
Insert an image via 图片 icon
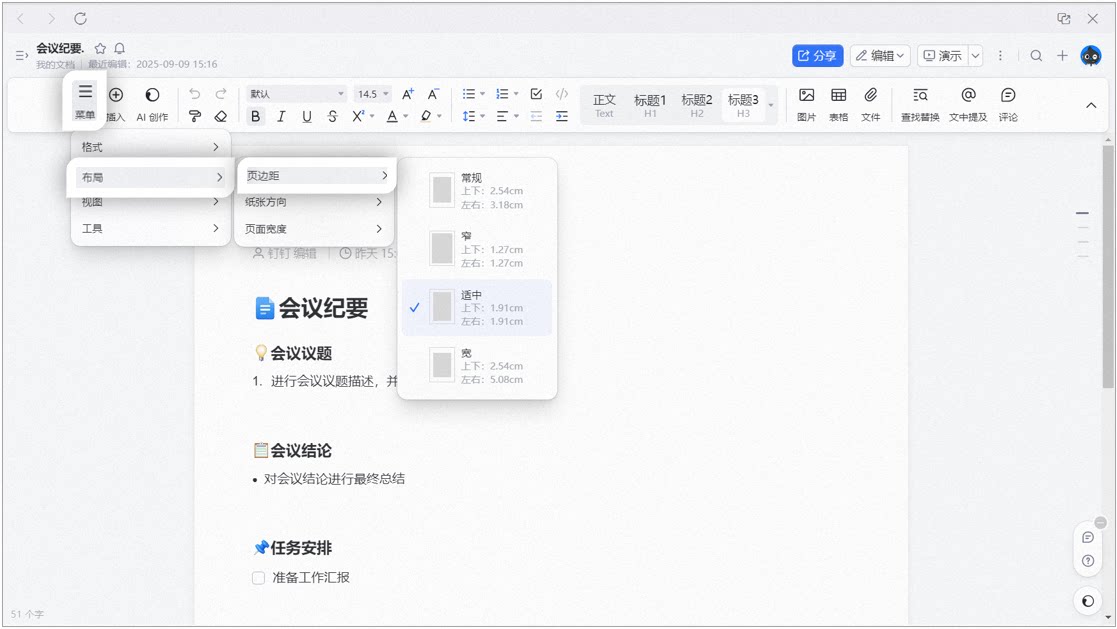point(806,105)
